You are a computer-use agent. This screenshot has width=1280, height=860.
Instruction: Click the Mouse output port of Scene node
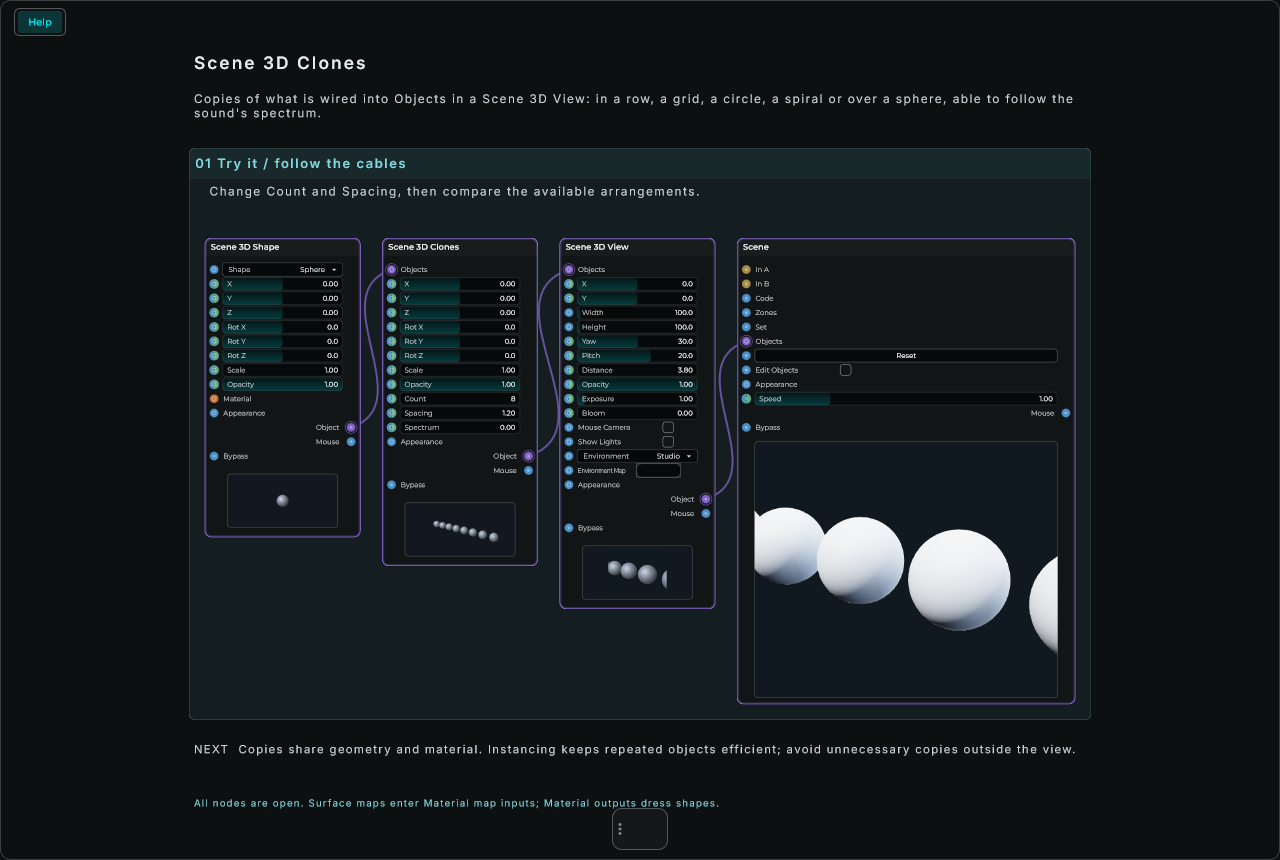click(1066, 413)
